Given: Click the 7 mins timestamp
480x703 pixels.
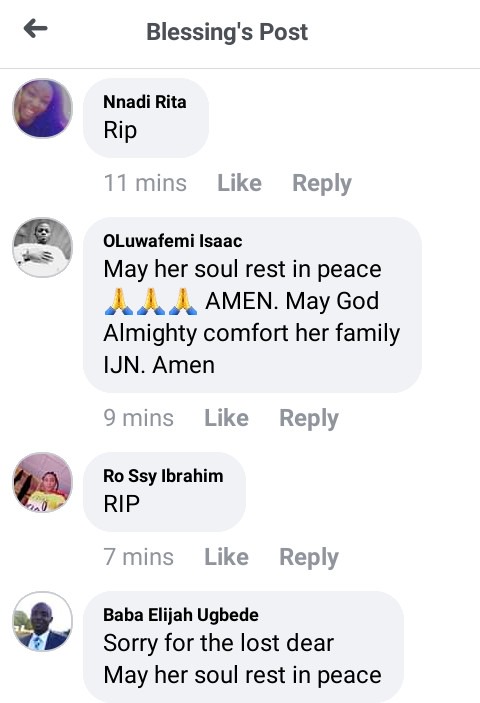Looking at the screenshot, I should [x=138, y=557].
